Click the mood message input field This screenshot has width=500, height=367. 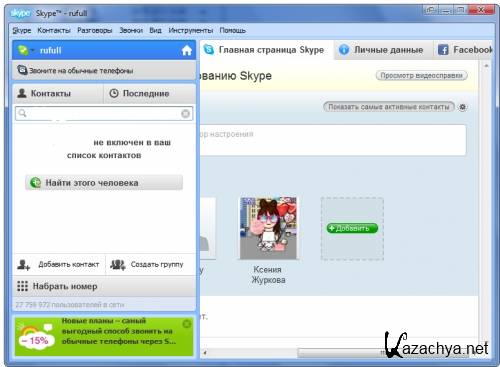click(333, 140)
